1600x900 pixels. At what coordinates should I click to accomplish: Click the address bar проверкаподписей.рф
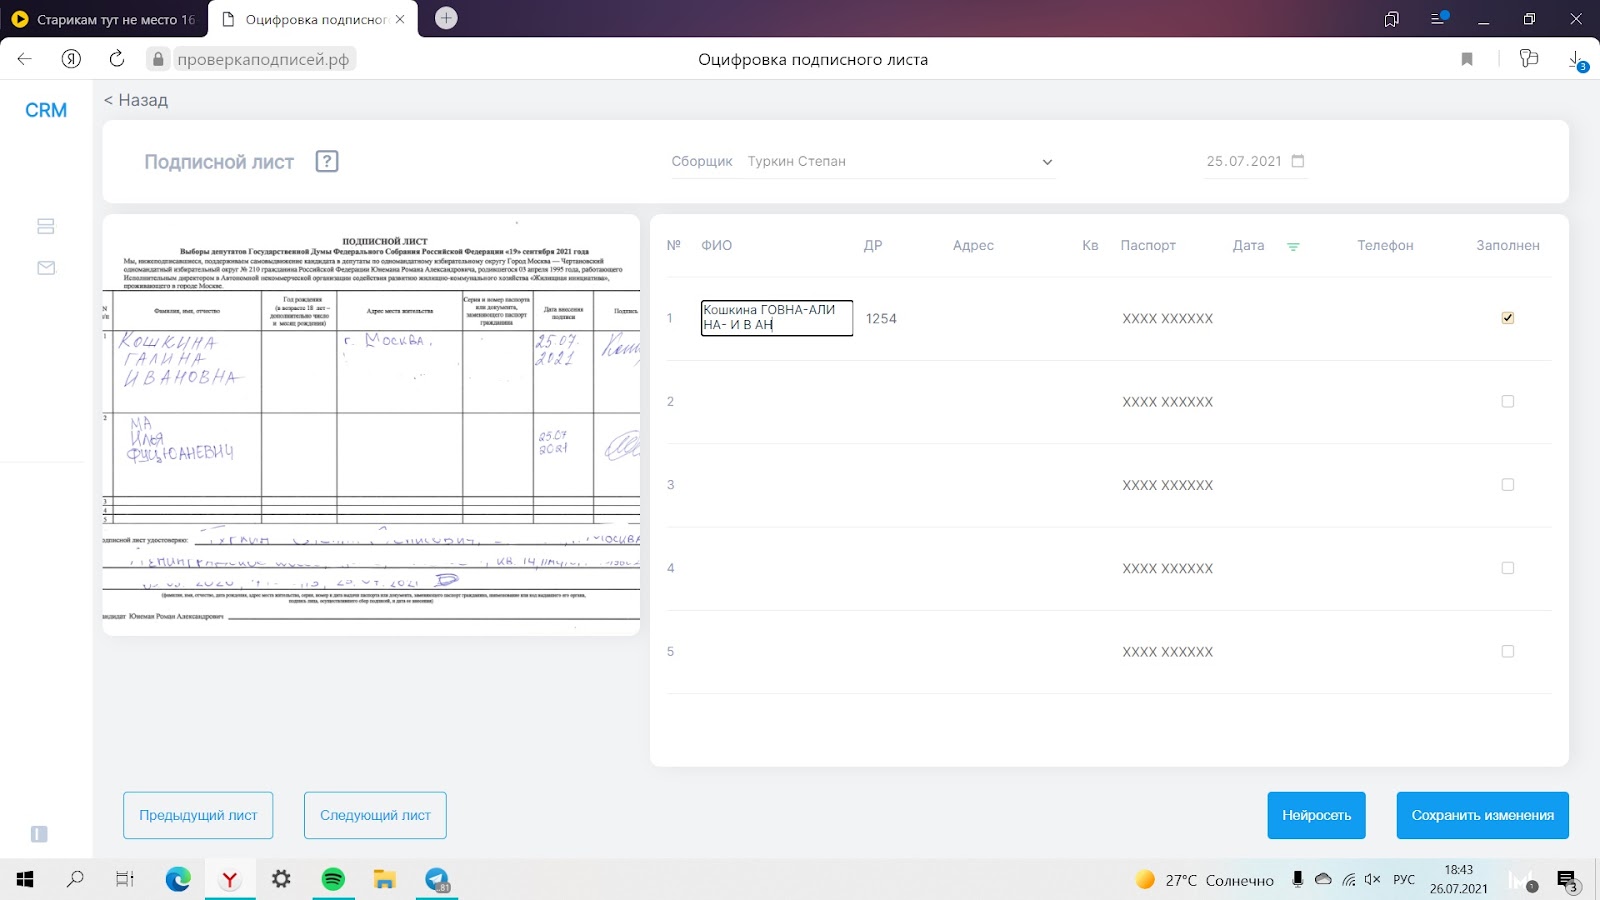click(x=262, y=59)
